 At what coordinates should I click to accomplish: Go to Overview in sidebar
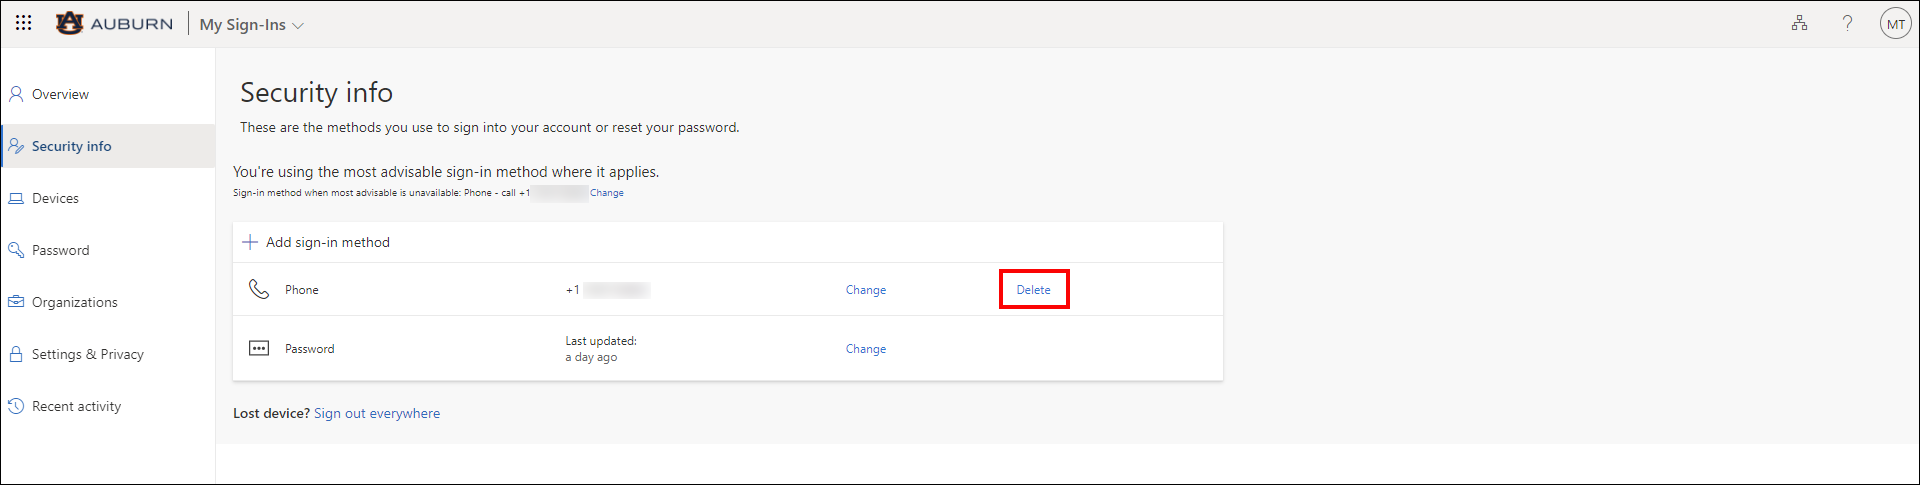point(108,94)
